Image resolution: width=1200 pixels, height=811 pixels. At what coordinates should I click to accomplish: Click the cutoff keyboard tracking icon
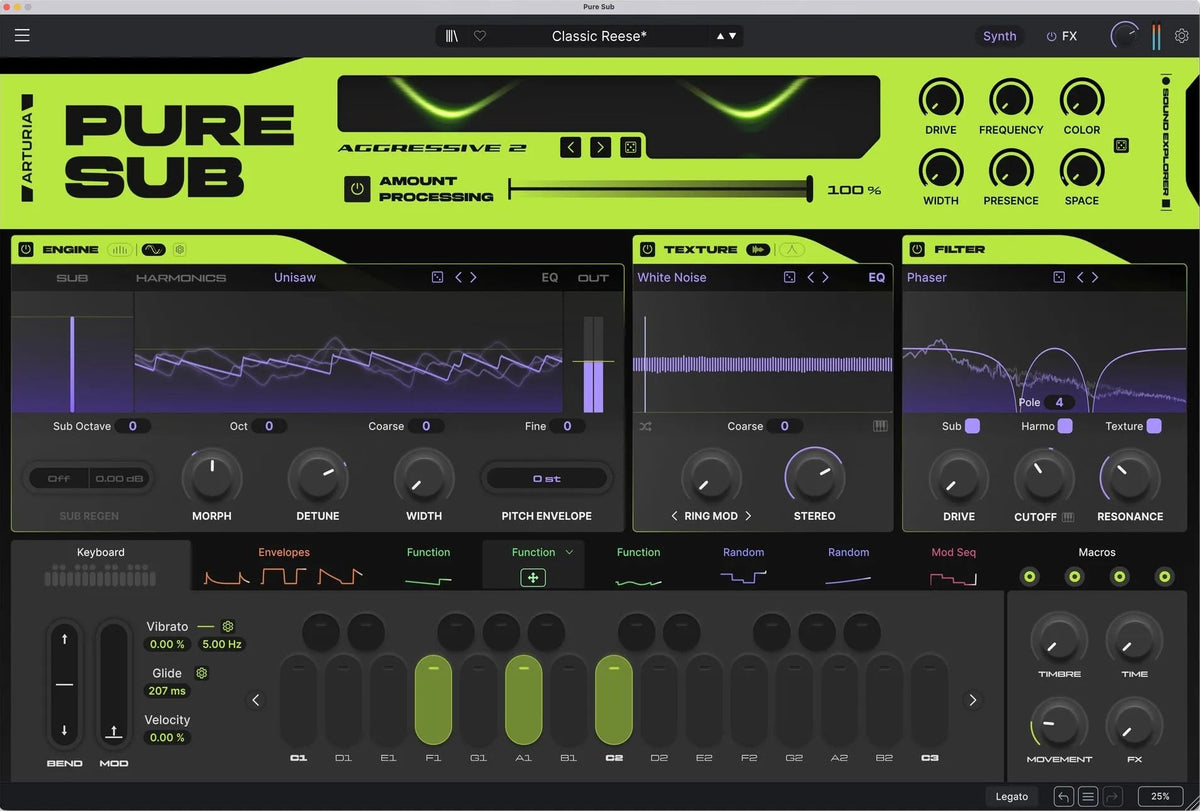coord(1068,517)
